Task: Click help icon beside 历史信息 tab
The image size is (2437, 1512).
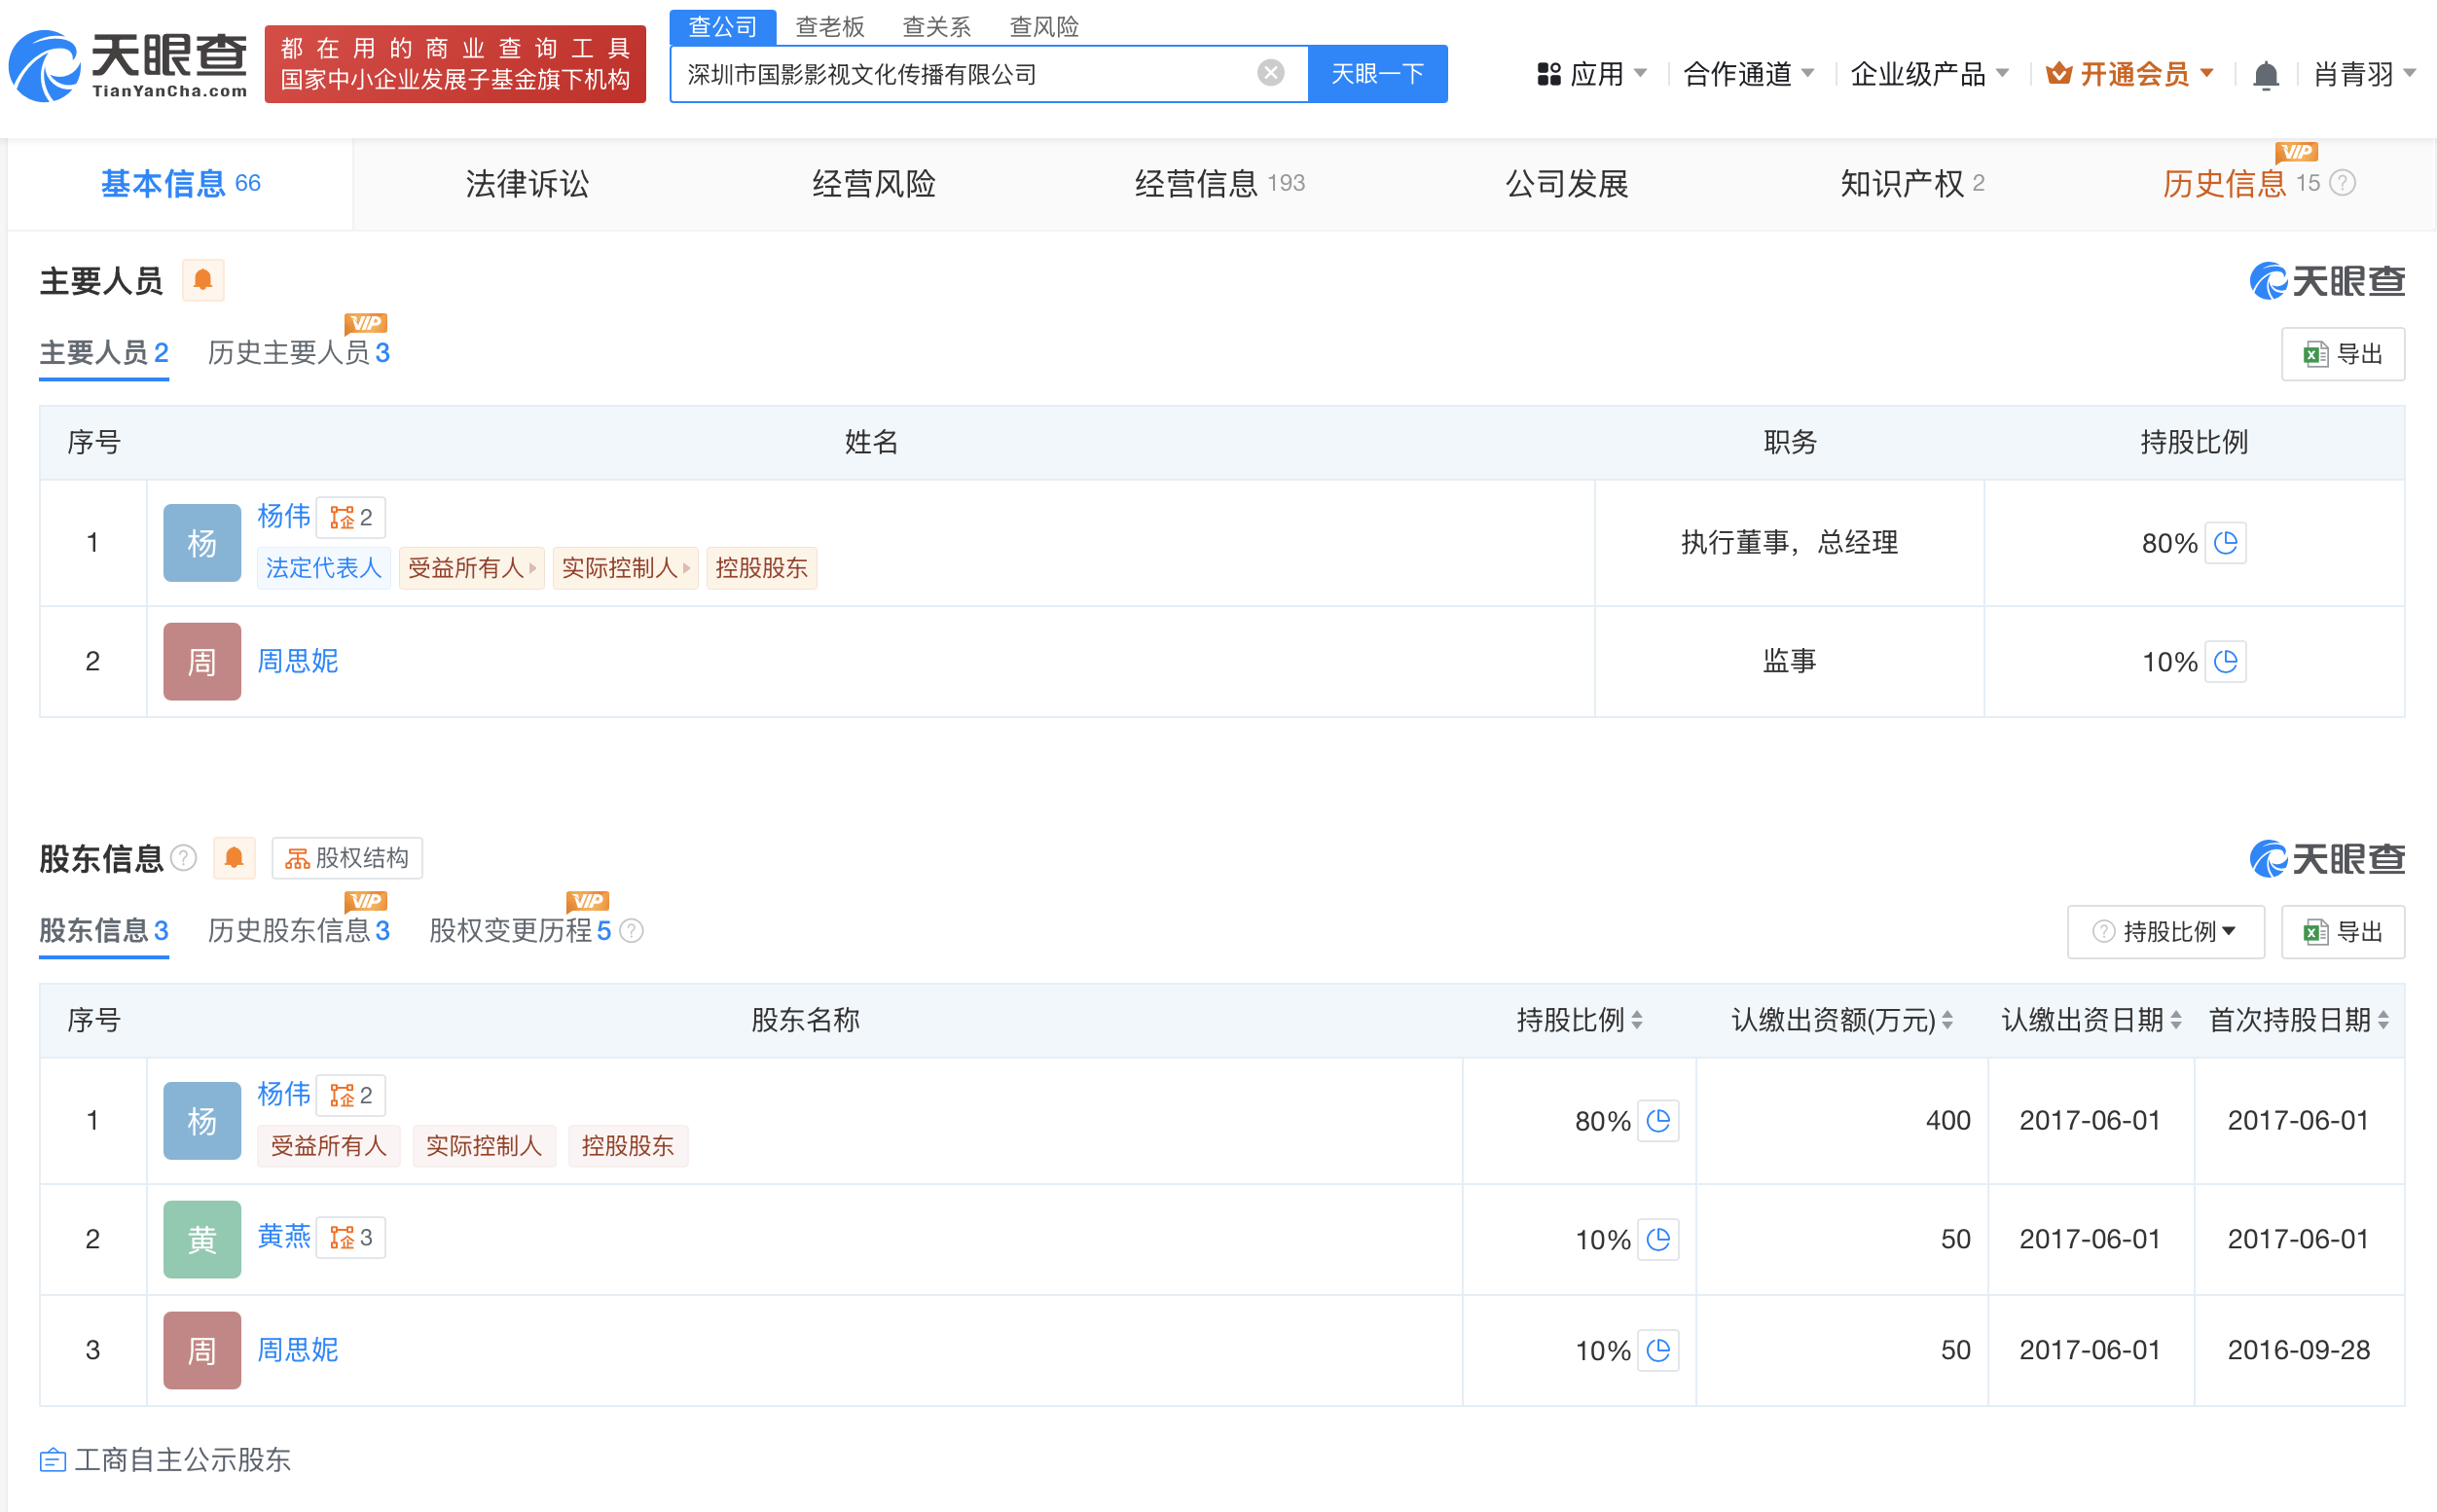Action: point(2342,183)
